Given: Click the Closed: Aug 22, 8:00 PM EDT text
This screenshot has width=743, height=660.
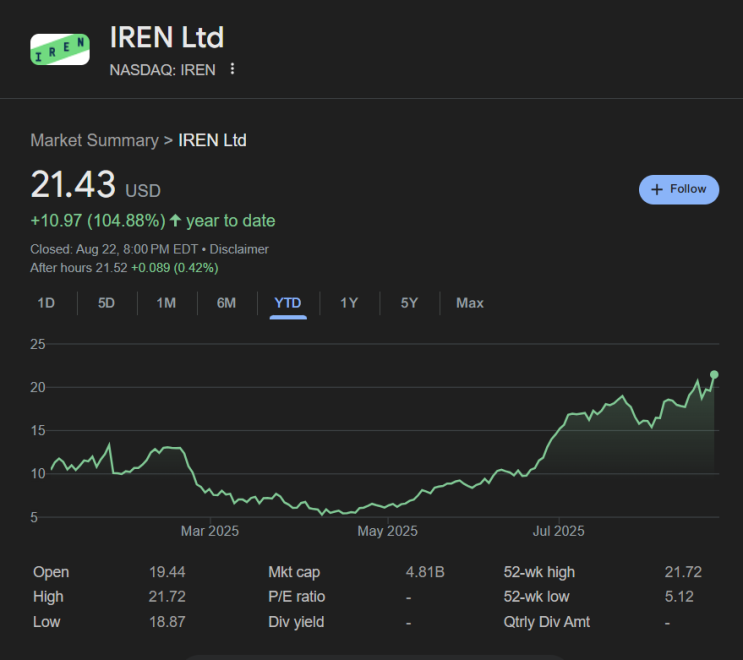Looking at the screenshot, I should click(114, 249).
